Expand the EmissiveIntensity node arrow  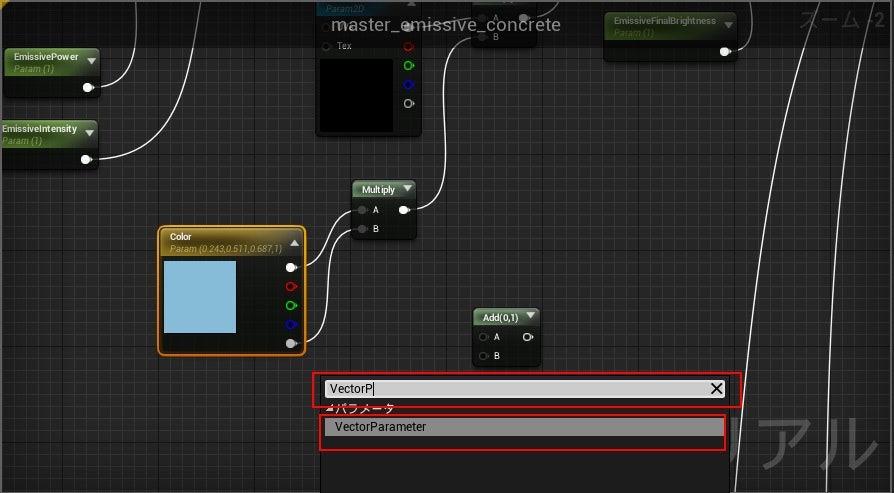[90, 133]
